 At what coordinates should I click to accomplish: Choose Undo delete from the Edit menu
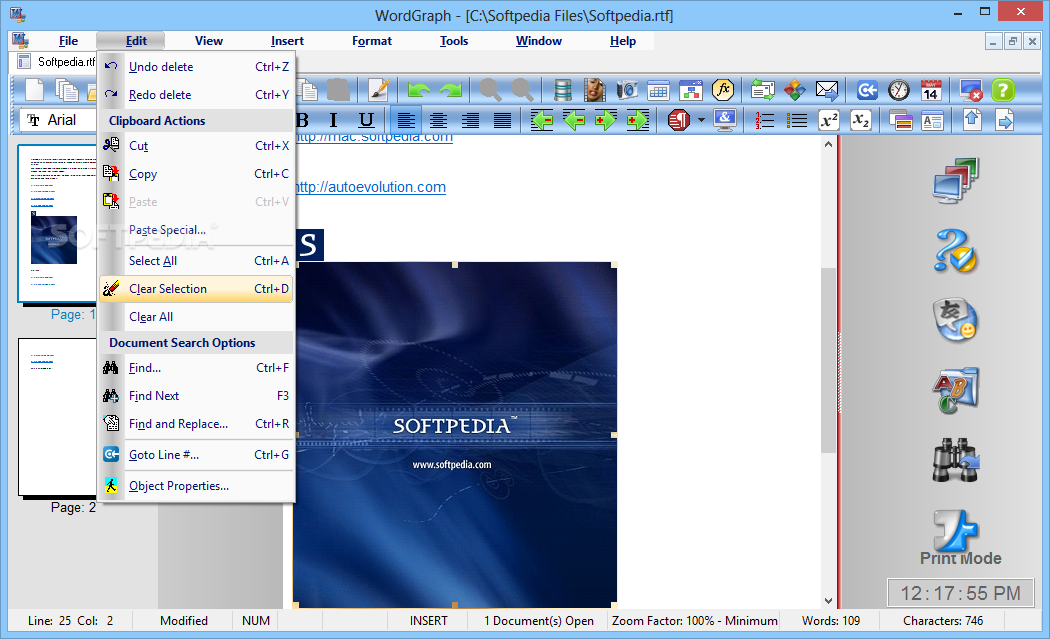pos(196,67)
